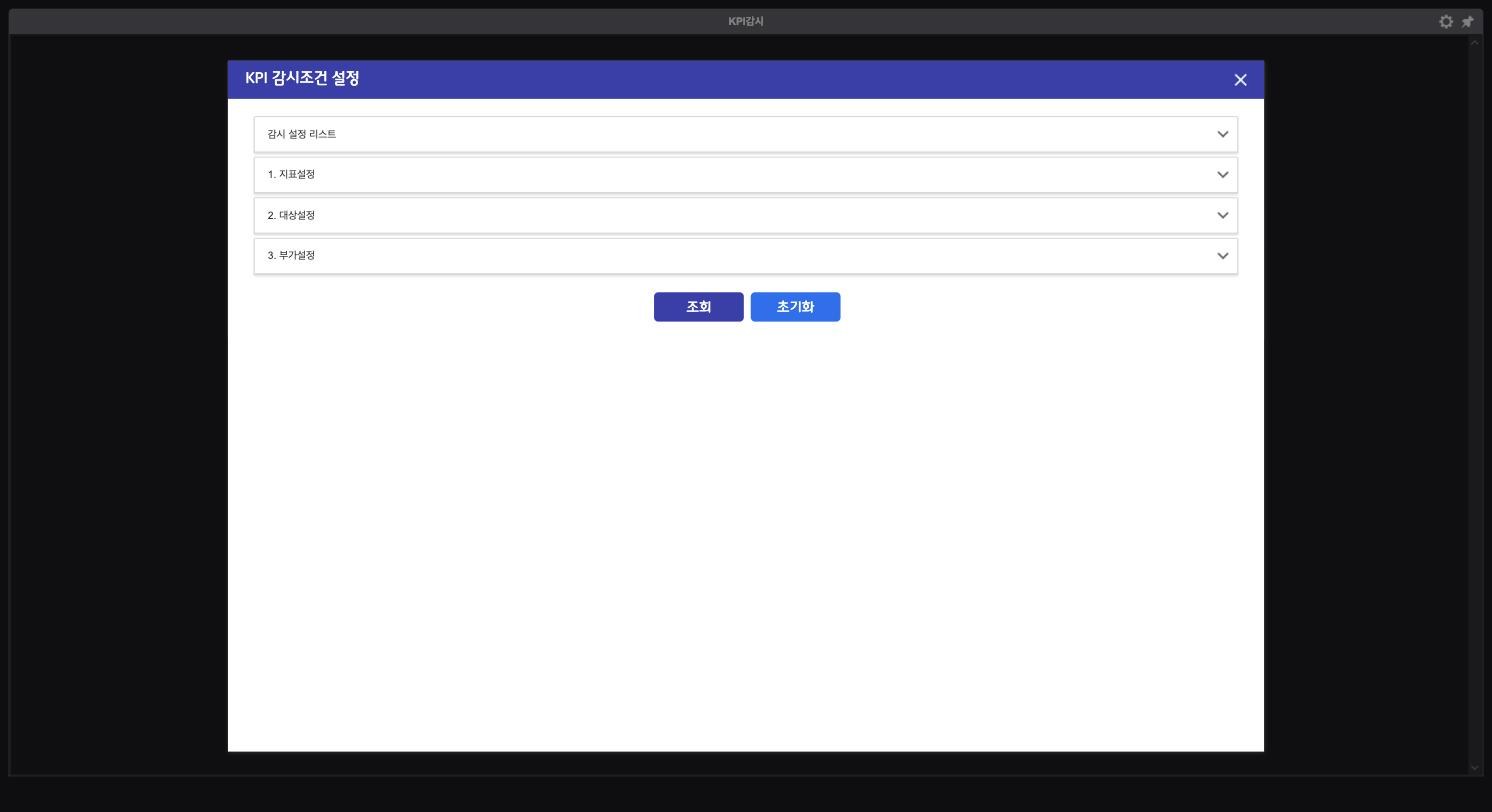Expand 1. 지표설정 using its chevron arrow

(x=1222, y=175)
